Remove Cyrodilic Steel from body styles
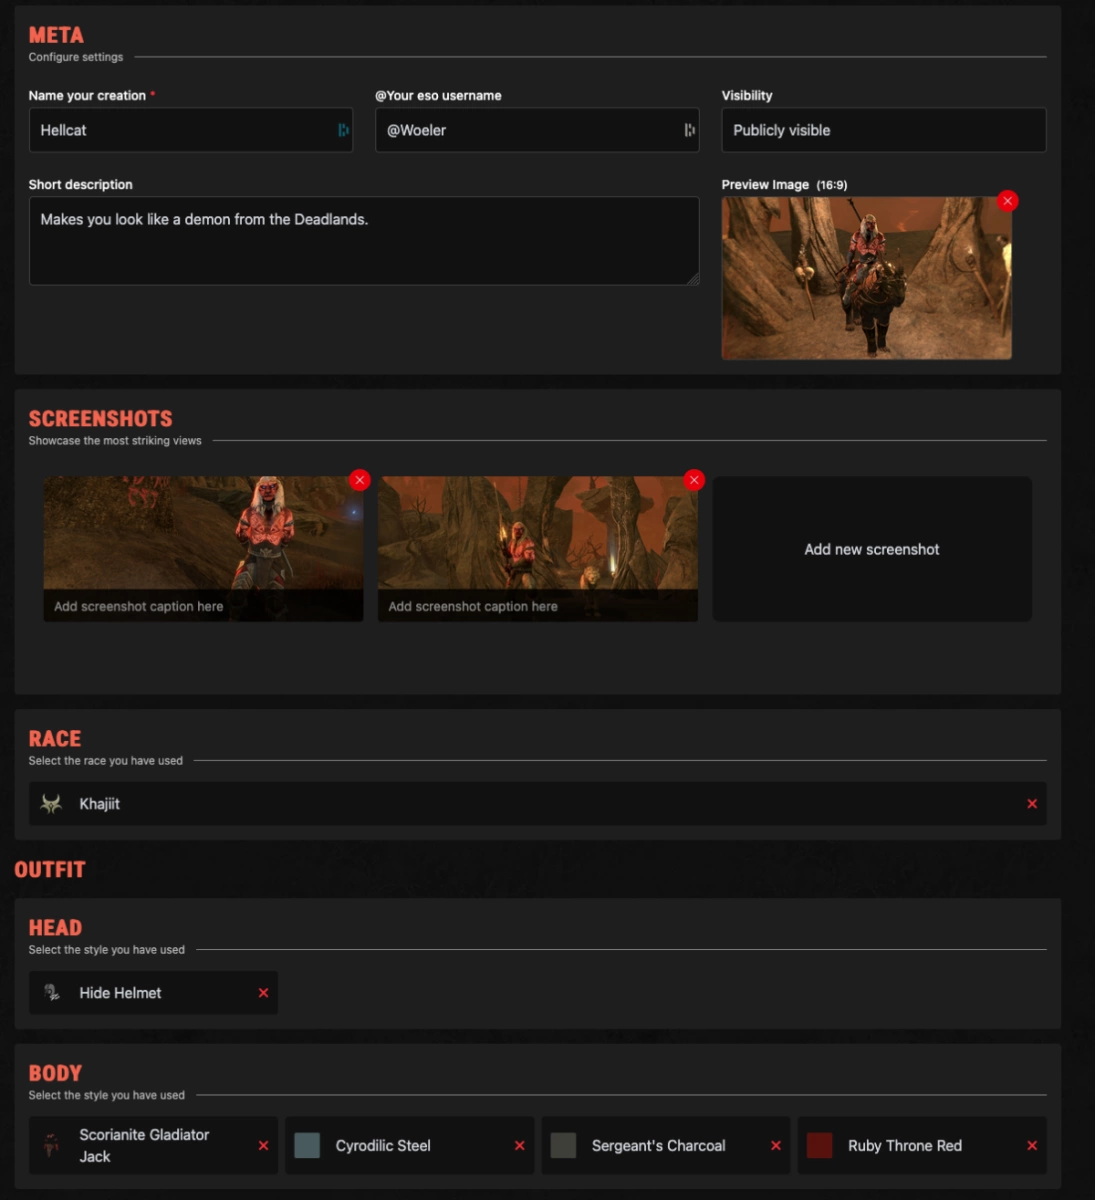The width and height of the screenshot is (1095, 1200). [519, 1145]
